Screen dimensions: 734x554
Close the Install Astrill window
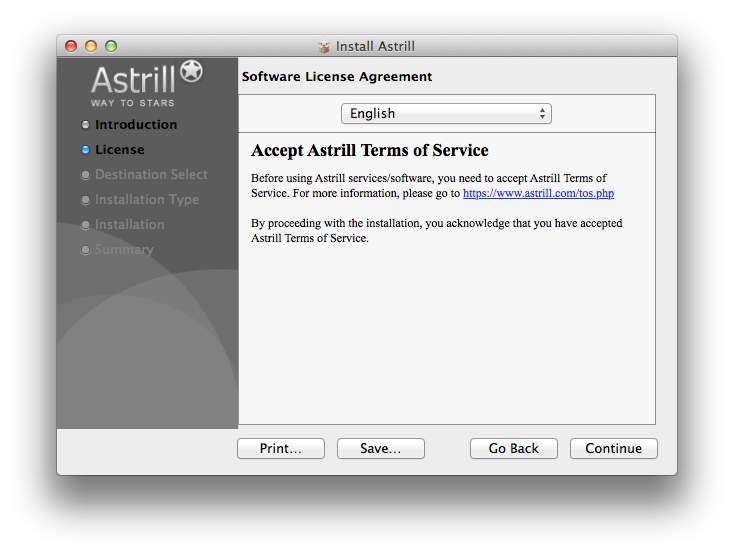[71, 46]
